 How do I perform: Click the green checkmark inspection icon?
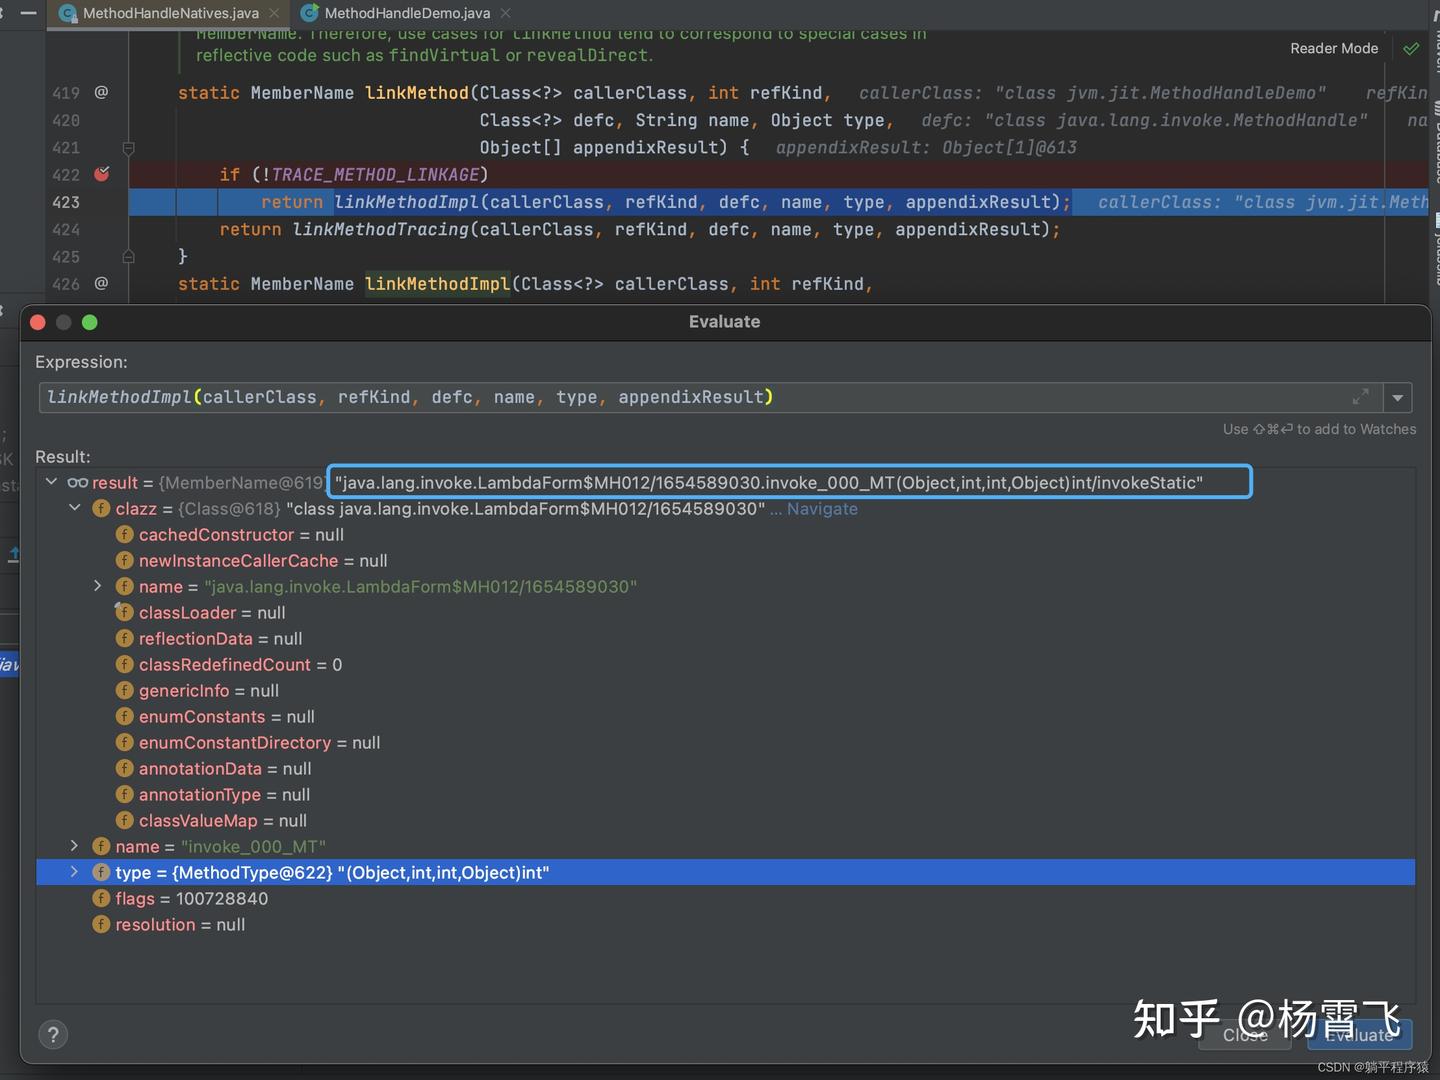(x=1411, y=48)
